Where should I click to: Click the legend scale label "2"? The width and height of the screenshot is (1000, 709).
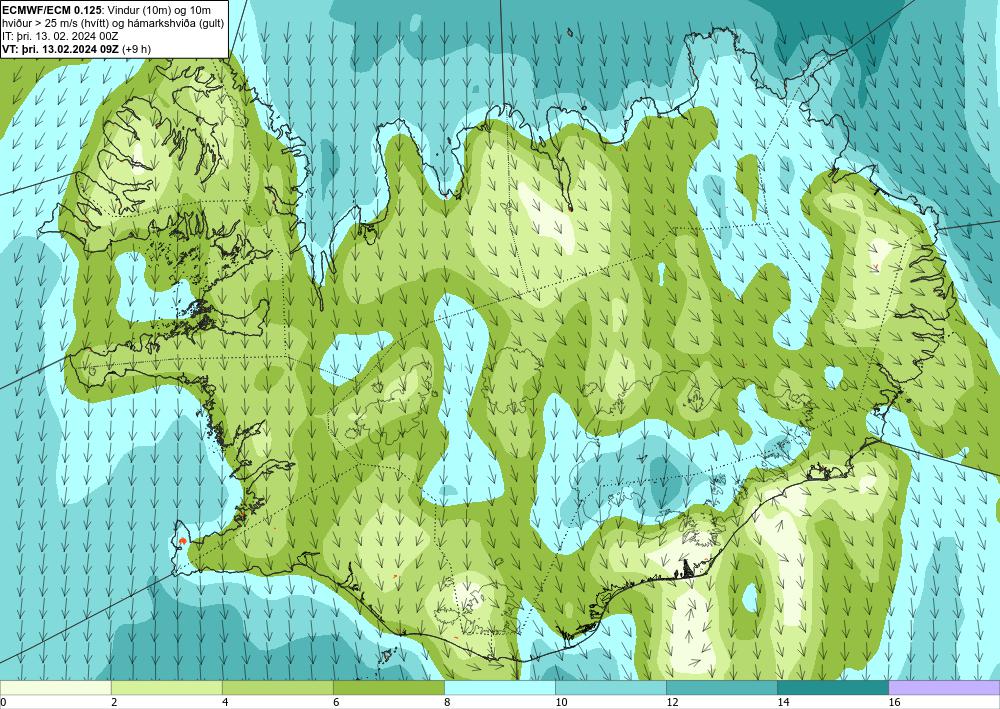coord(114,702)
